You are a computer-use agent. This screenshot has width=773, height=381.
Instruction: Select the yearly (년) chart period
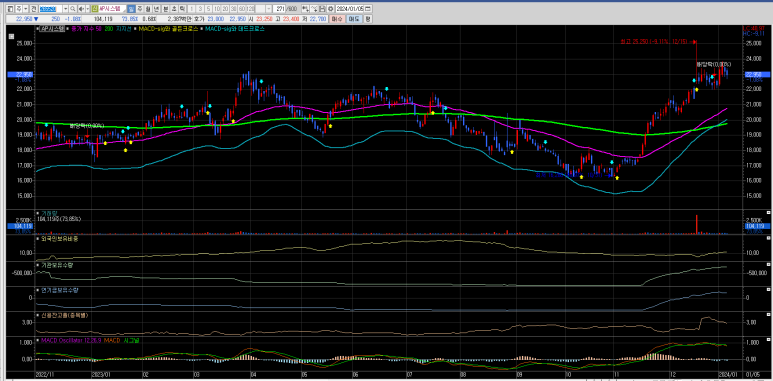156,9
